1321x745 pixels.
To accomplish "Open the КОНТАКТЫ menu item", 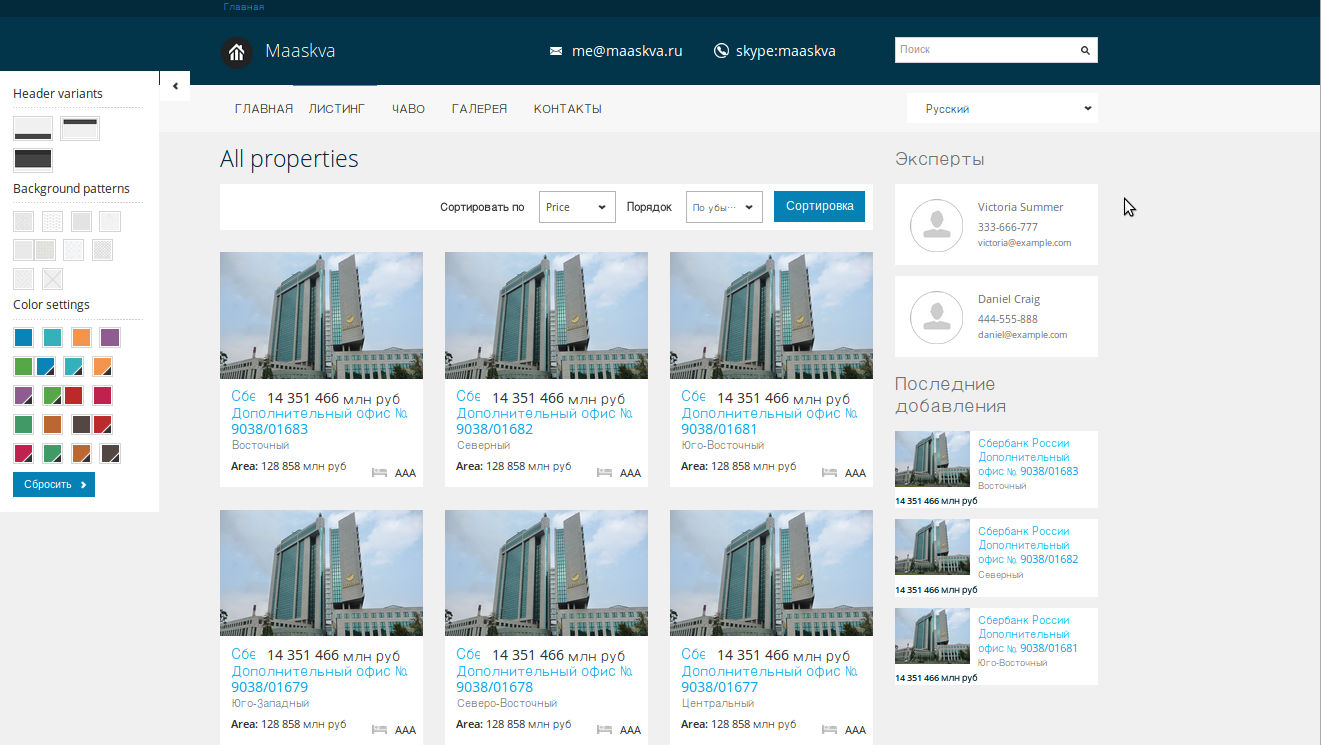I will (x=568, y=109).
